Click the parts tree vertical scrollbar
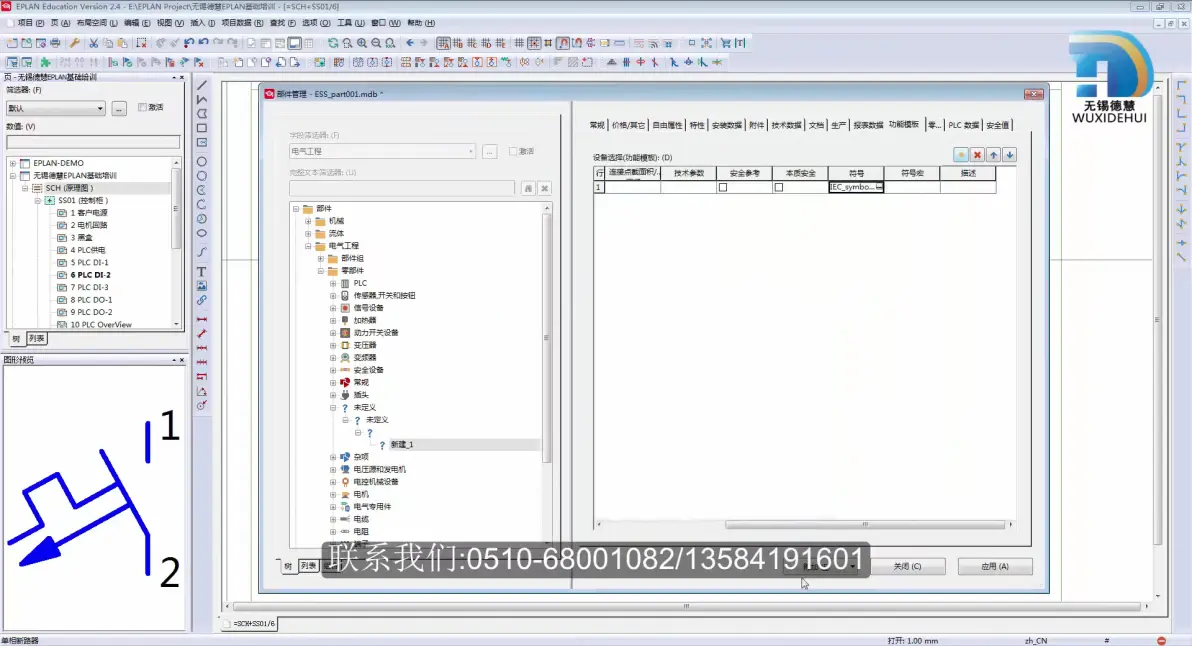This screenshot has height=646, width=1192. click(546, 337)
